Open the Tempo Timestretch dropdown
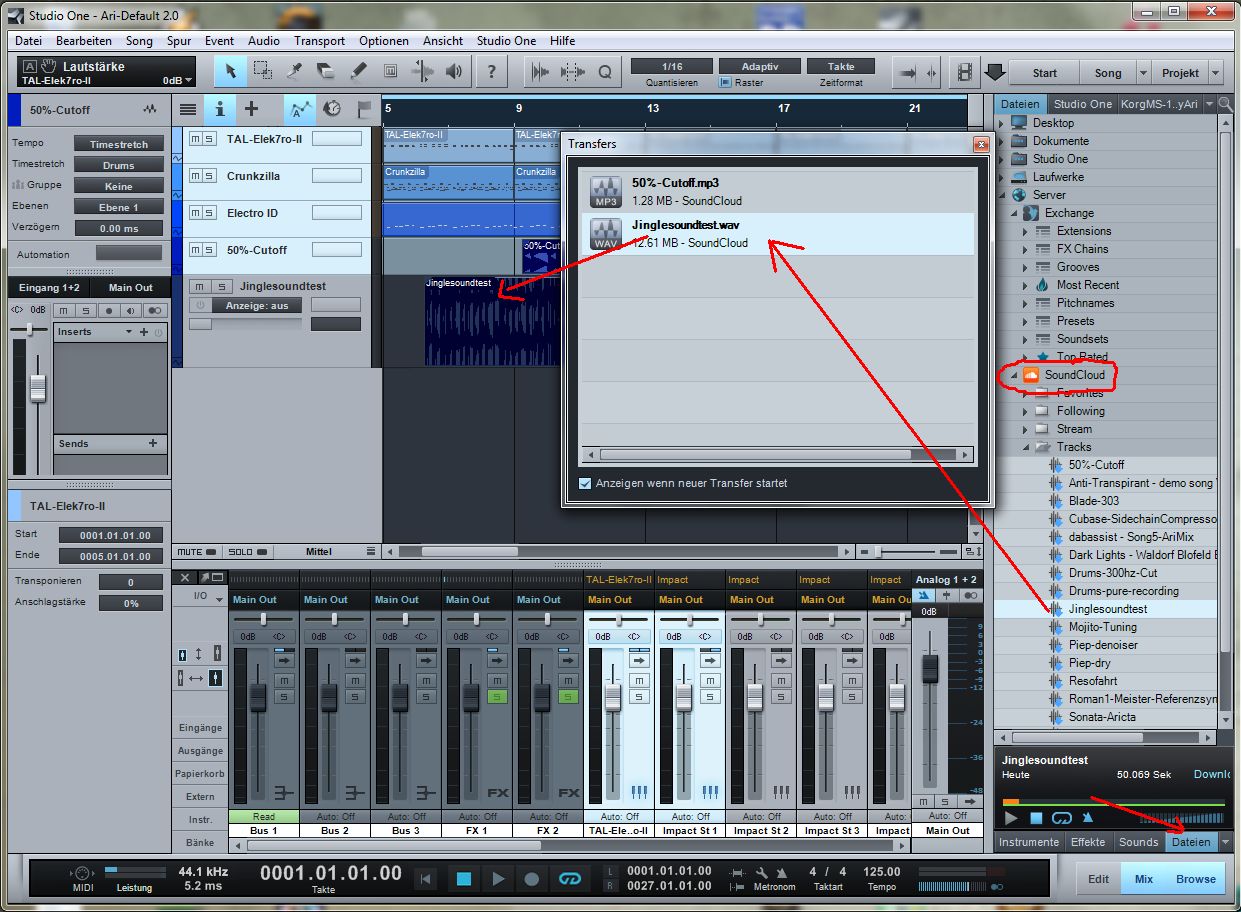Screen dimensions: 1241x912 coord(118,144)
